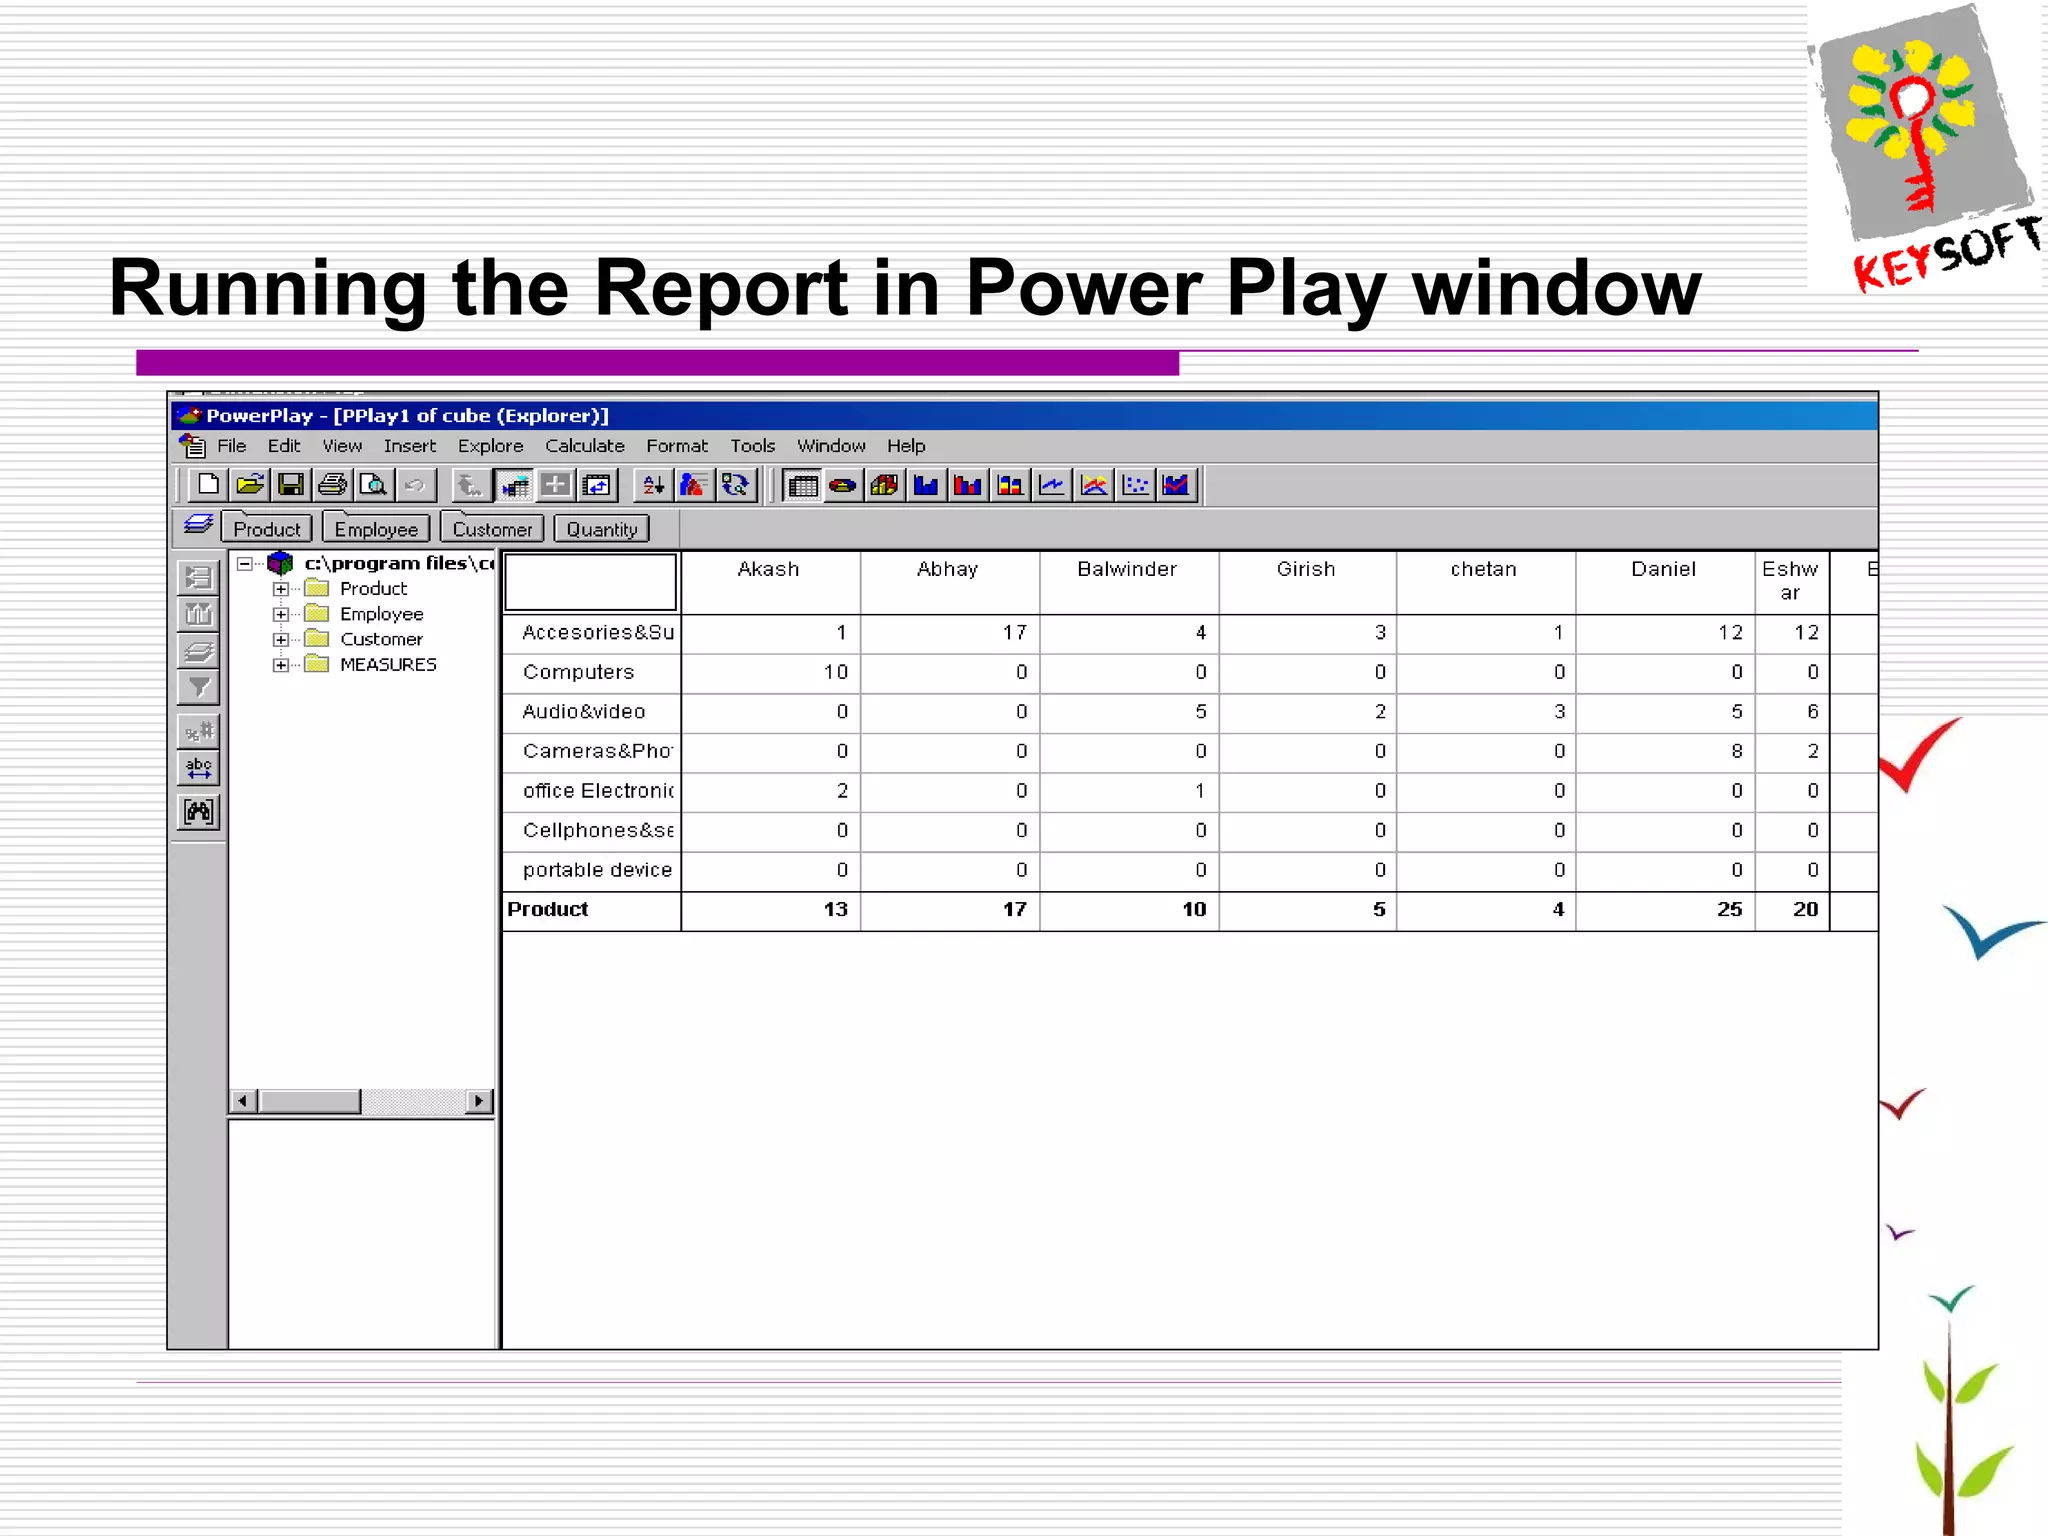Click the sidebar binoculars find icon
Screen dimensions: 2048x1536
pos(199,811)
